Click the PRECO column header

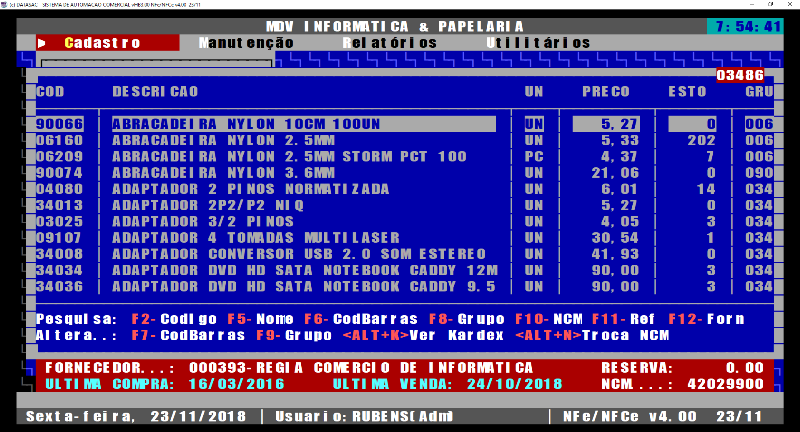tap(606, 92)
